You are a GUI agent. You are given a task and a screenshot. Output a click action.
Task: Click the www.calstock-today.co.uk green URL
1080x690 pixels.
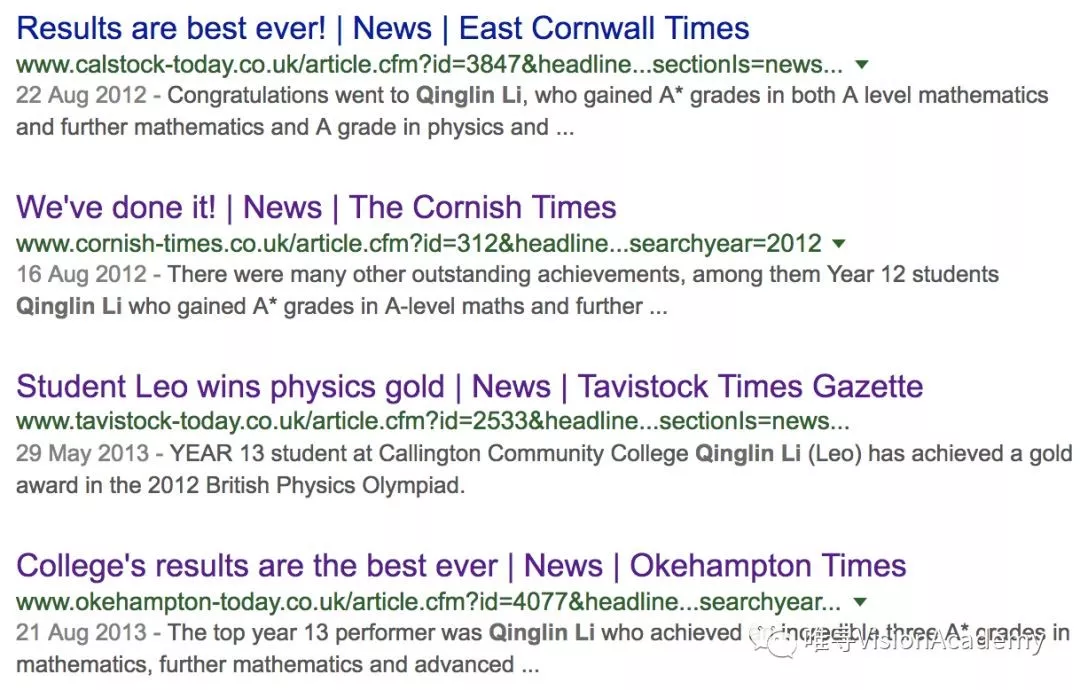(429, 65)
